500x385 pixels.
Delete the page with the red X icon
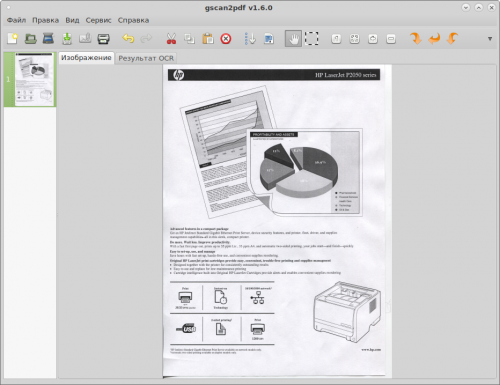pyautogui.click(x=226, y=39)
